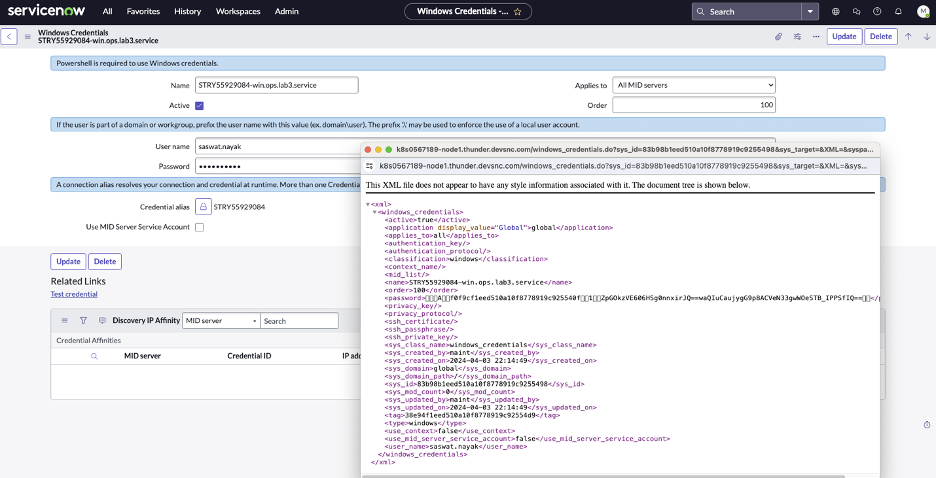The image size is (936, 478).
Task: Click the tag element in XML
Action: tap(472, 415)
